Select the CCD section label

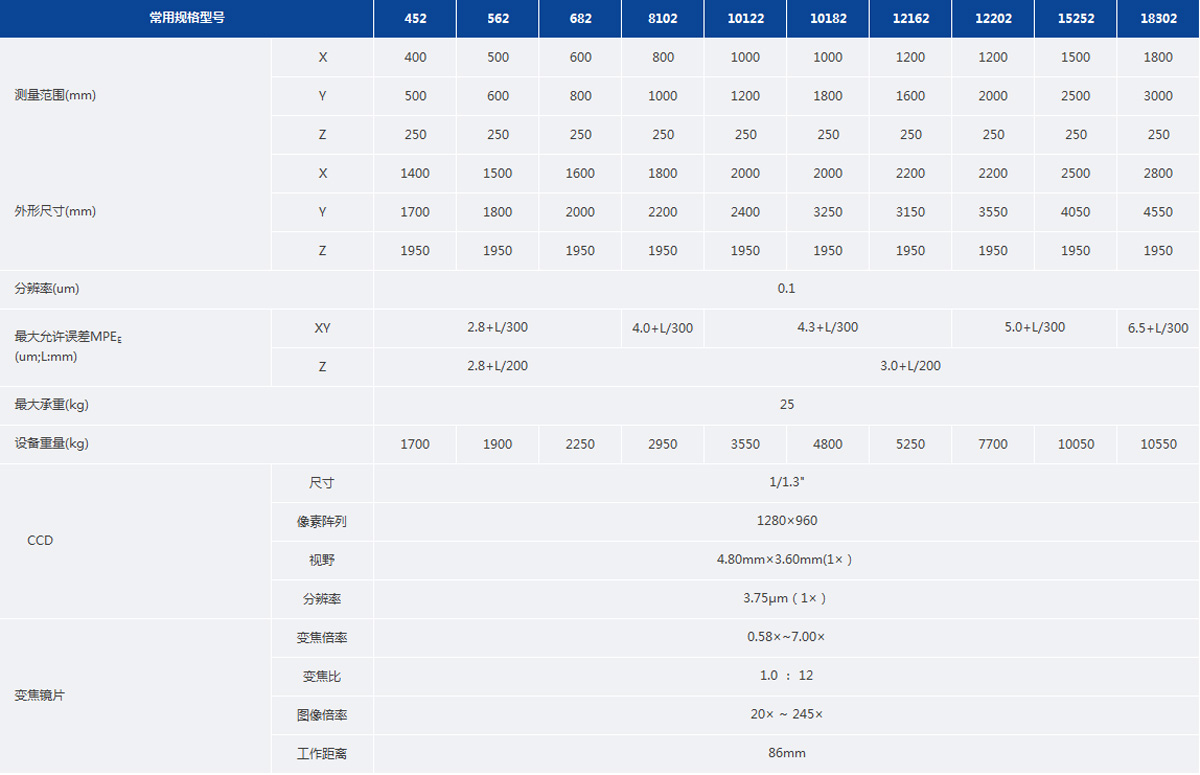[x=40, y=541]
